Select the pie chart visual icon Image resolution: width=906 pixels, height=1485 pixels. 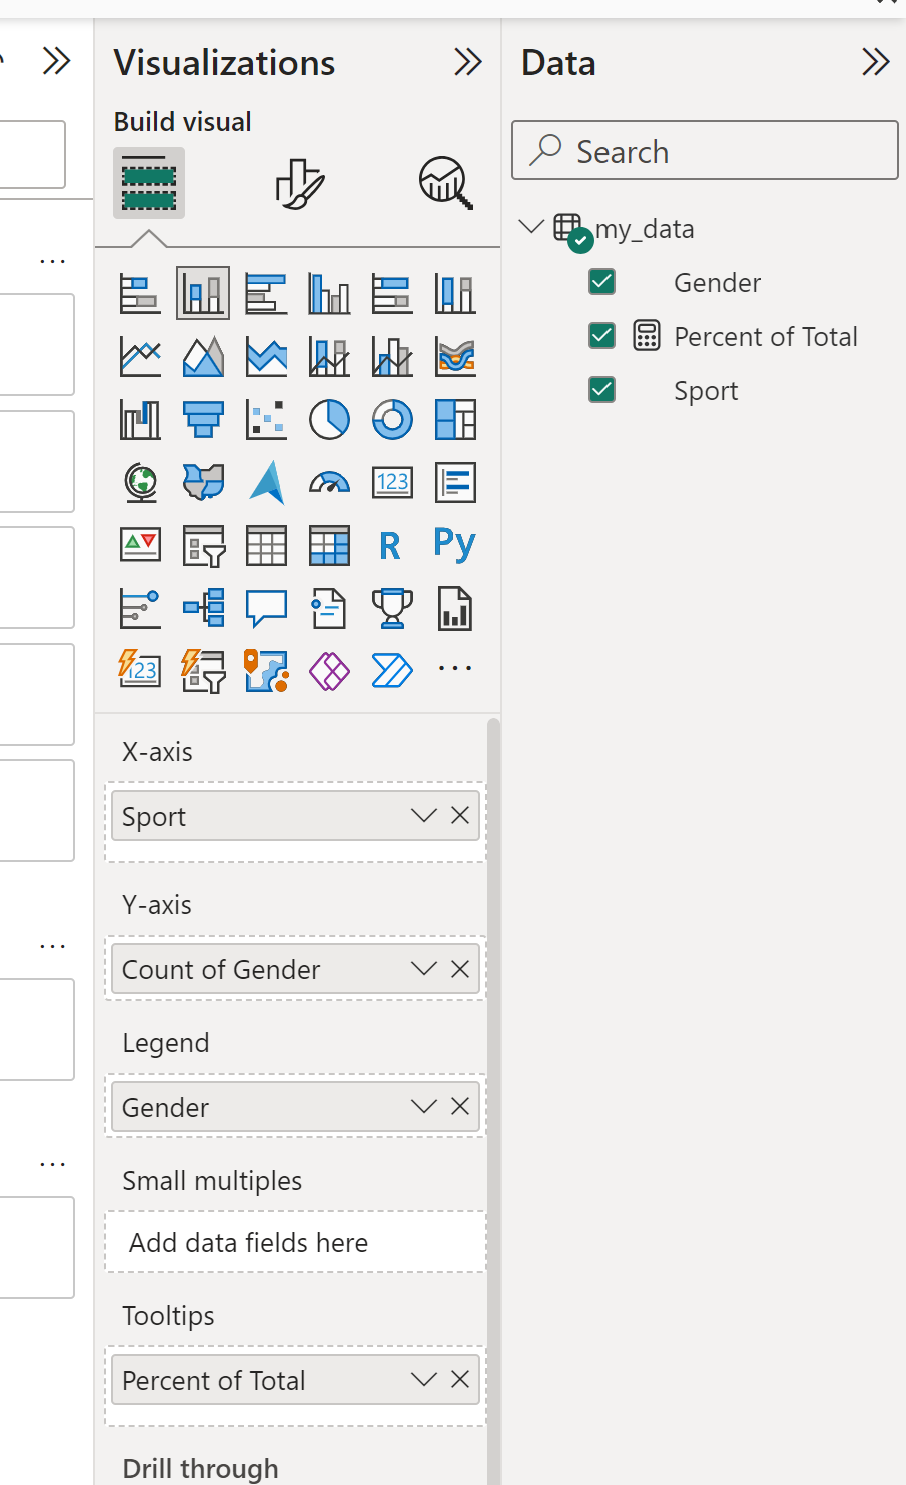click(x=329, y=420)
